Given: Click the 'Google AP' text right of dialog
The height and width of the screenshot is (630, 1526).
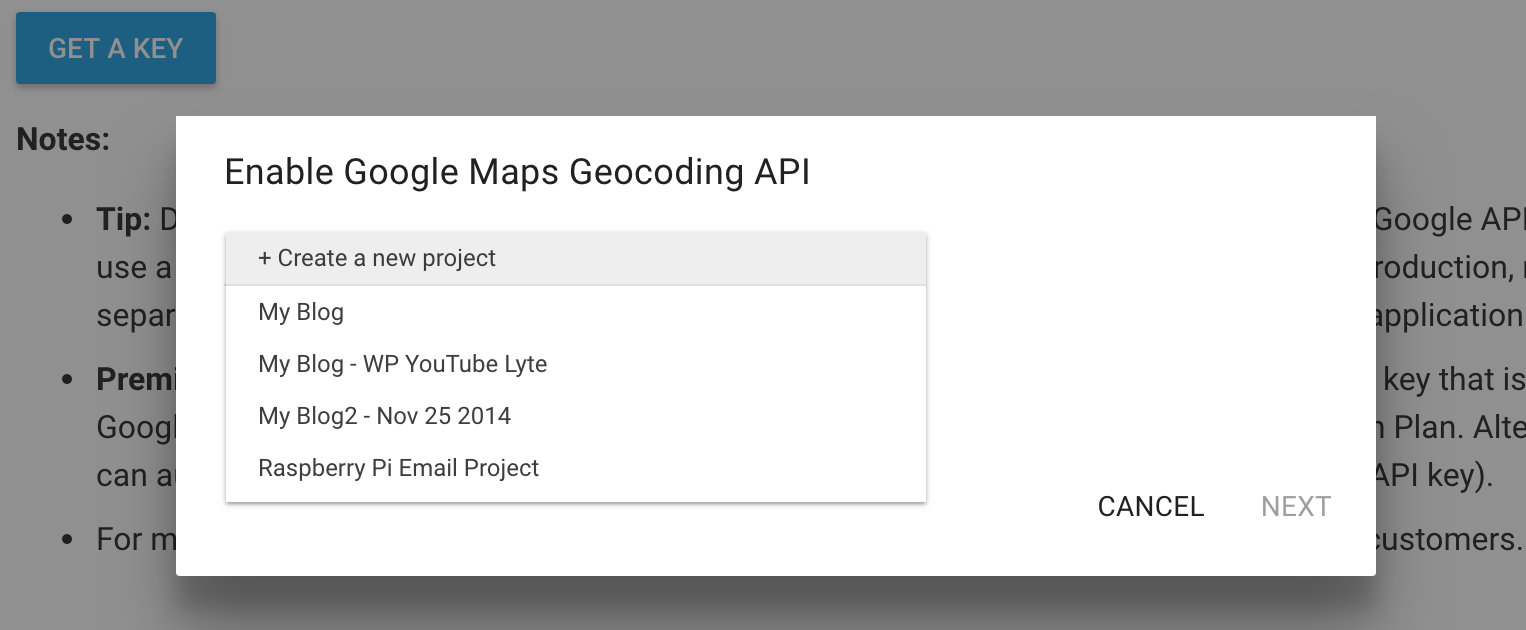Looking at the screenshot, I should 1450,220.
